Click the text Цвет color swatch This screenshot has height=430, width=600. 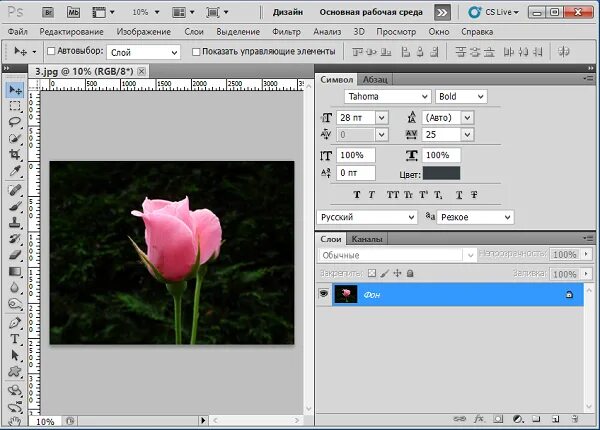(x=441, y=173)
